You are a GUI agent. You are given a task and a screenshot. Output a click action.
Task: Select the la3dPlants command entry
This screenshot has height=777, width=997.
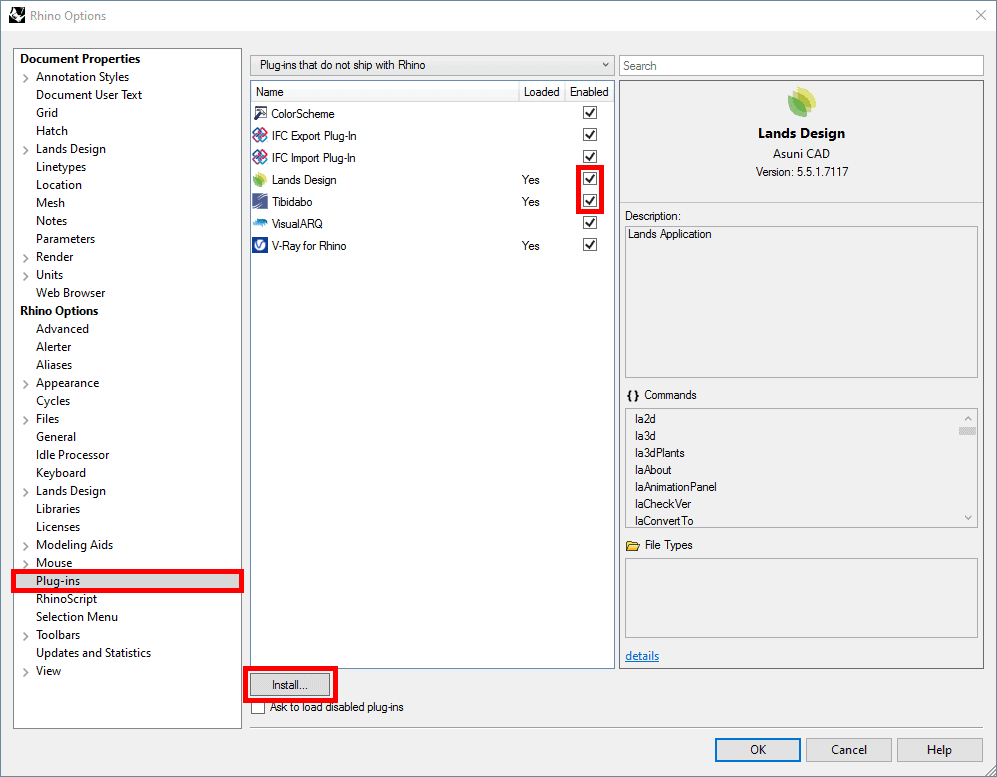tap(659, 453)
